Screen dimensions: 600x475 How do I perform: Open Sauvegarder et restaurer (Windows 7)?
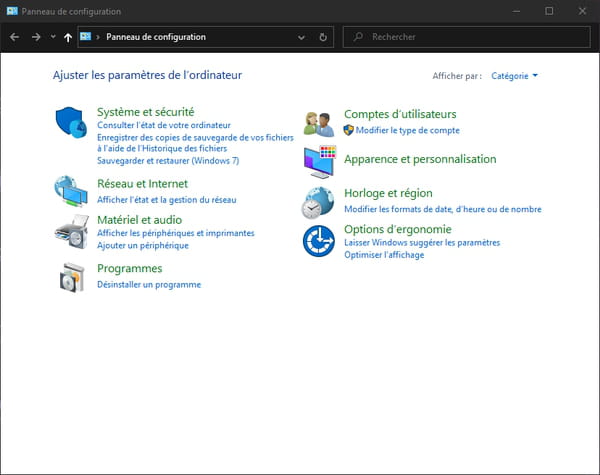click(168, 160)
